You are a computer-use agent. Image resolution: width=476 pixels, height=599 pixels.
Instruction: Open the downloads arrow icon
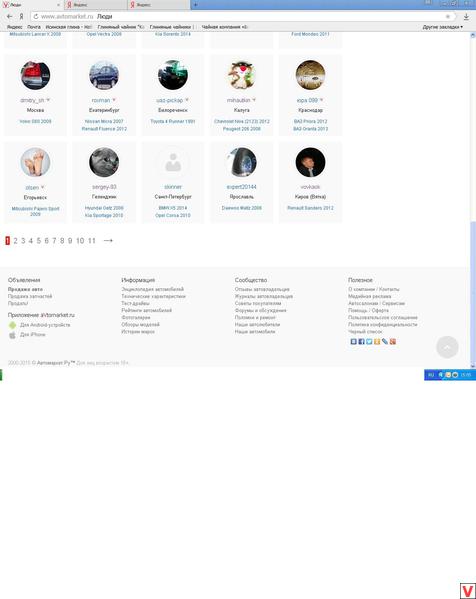coord(466,17)
